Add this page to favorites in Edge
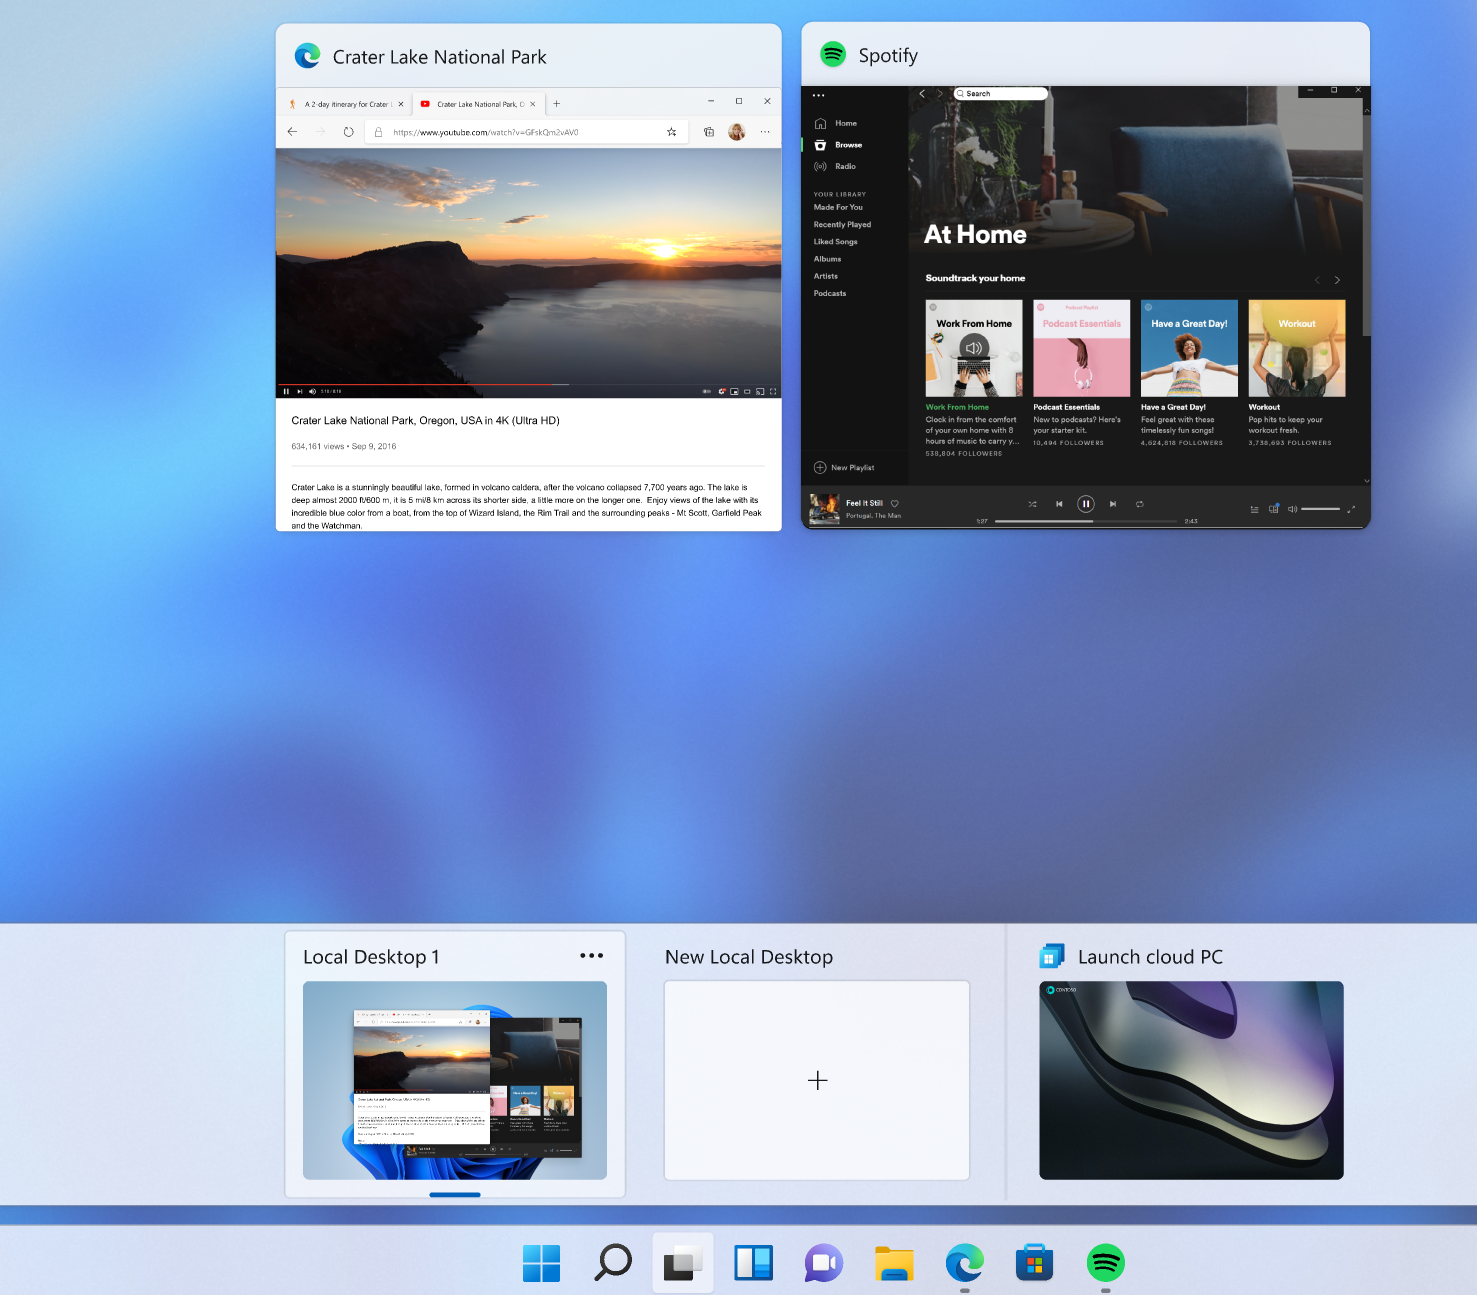The width and height of the screenshot is (1477, 1295). pyautogui.click(x=671, y=131)
